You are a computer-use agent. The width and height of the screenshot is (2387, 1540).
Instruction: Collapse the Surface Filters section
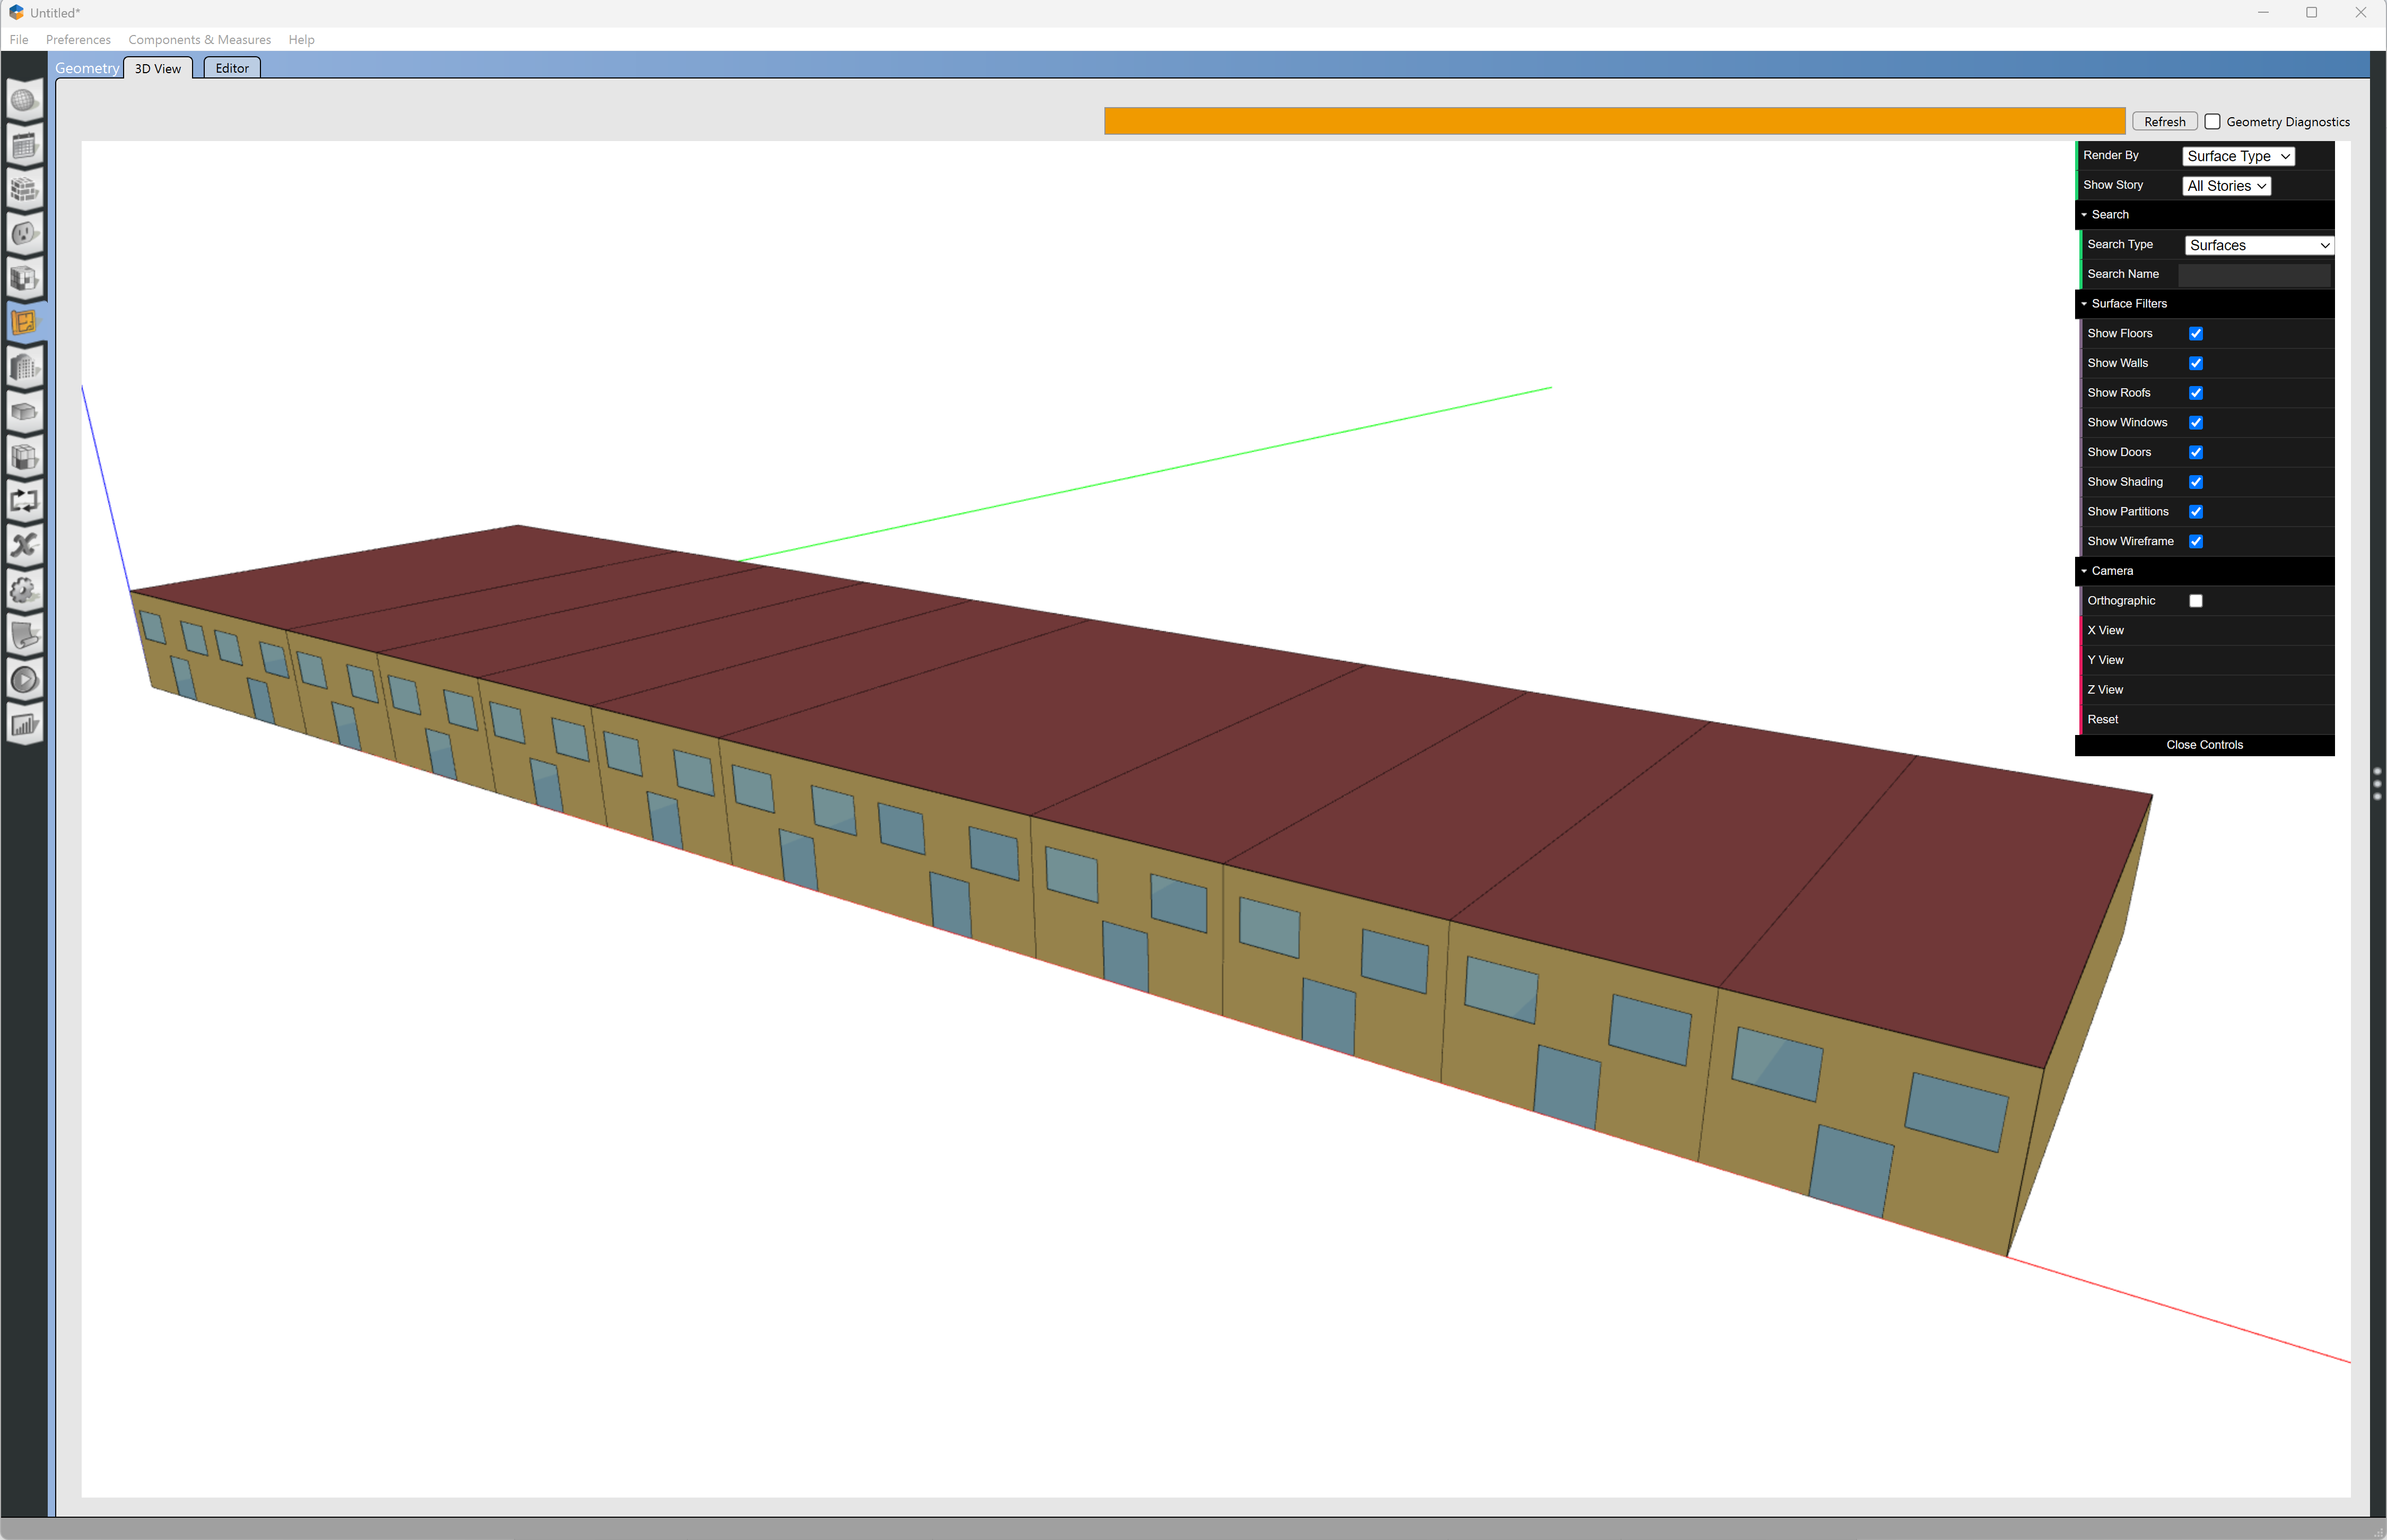[x=2128, y=304]
